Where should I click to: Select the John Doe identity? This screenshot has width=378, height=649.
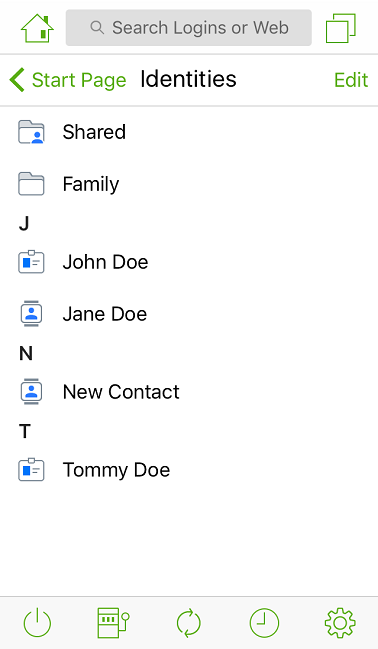tap(189, 262)
